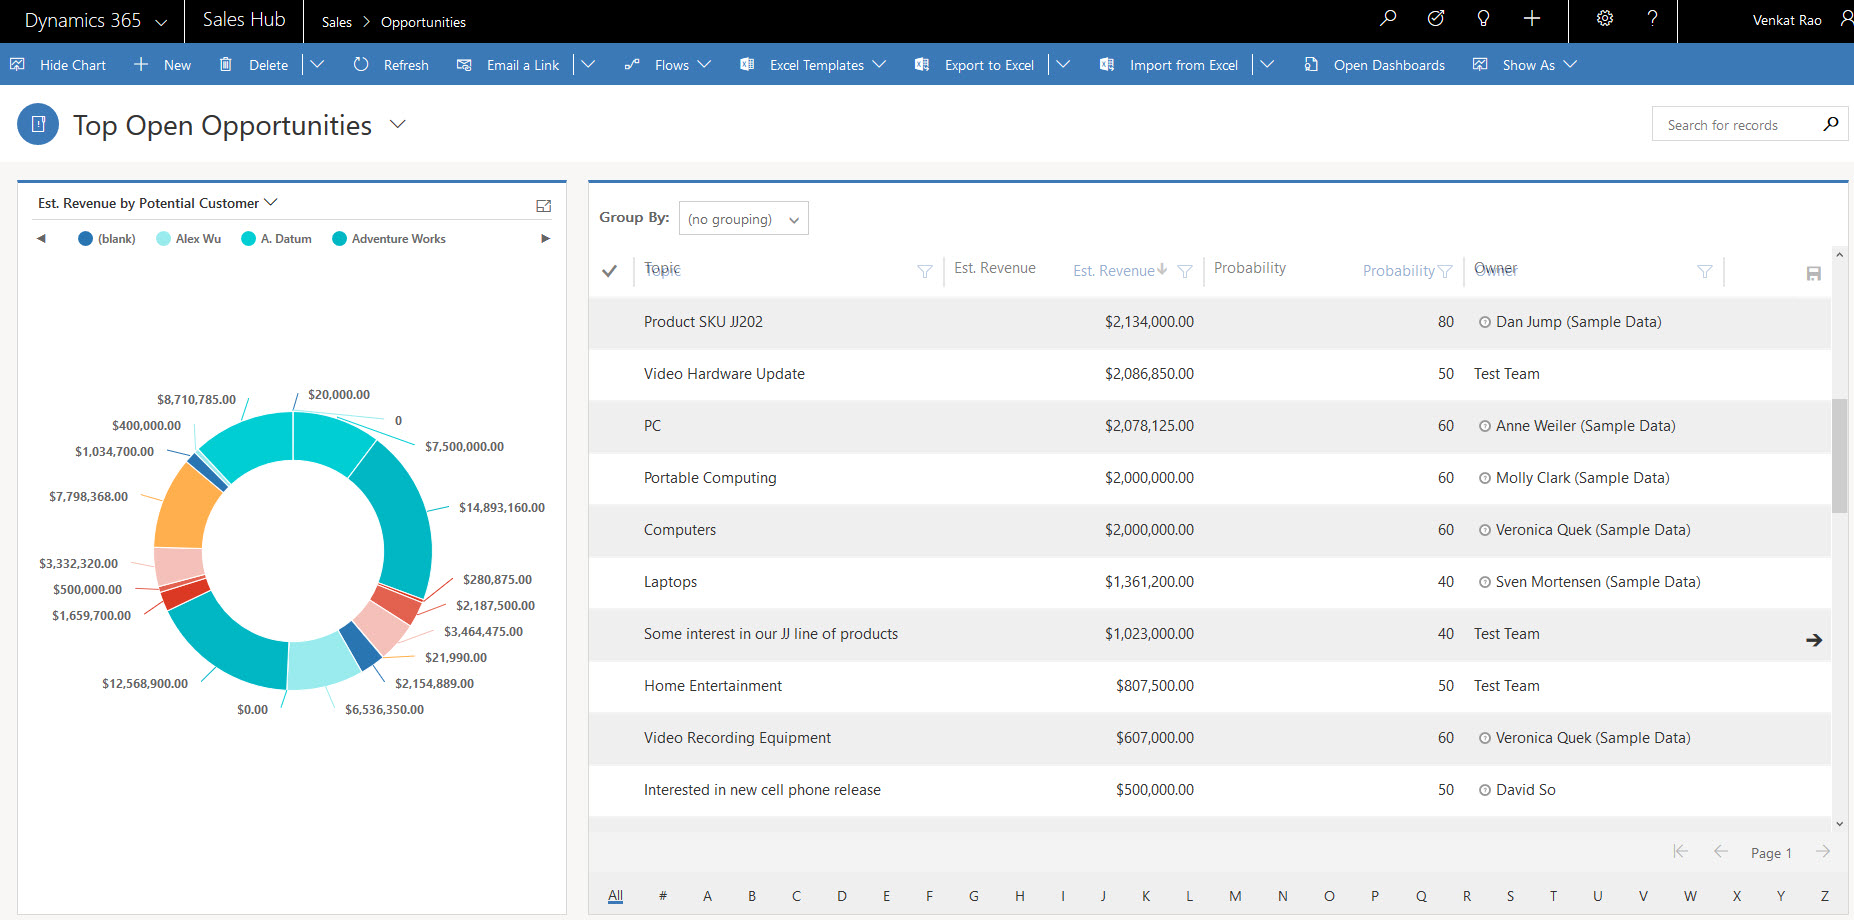Open the Group By dropdown
This screenshot has width=1854, height=920.
click(x=743, y=219)
